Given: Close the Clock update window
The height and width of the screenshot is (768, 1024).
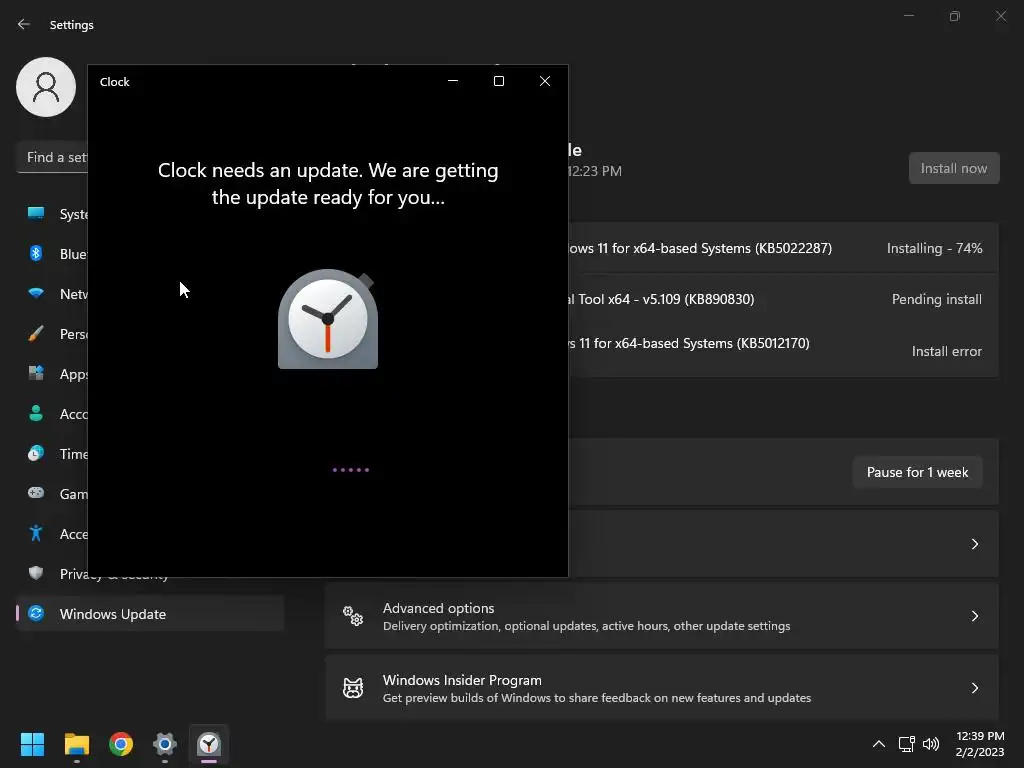Looking at the screenshot, I should click(x=545, y=81).
